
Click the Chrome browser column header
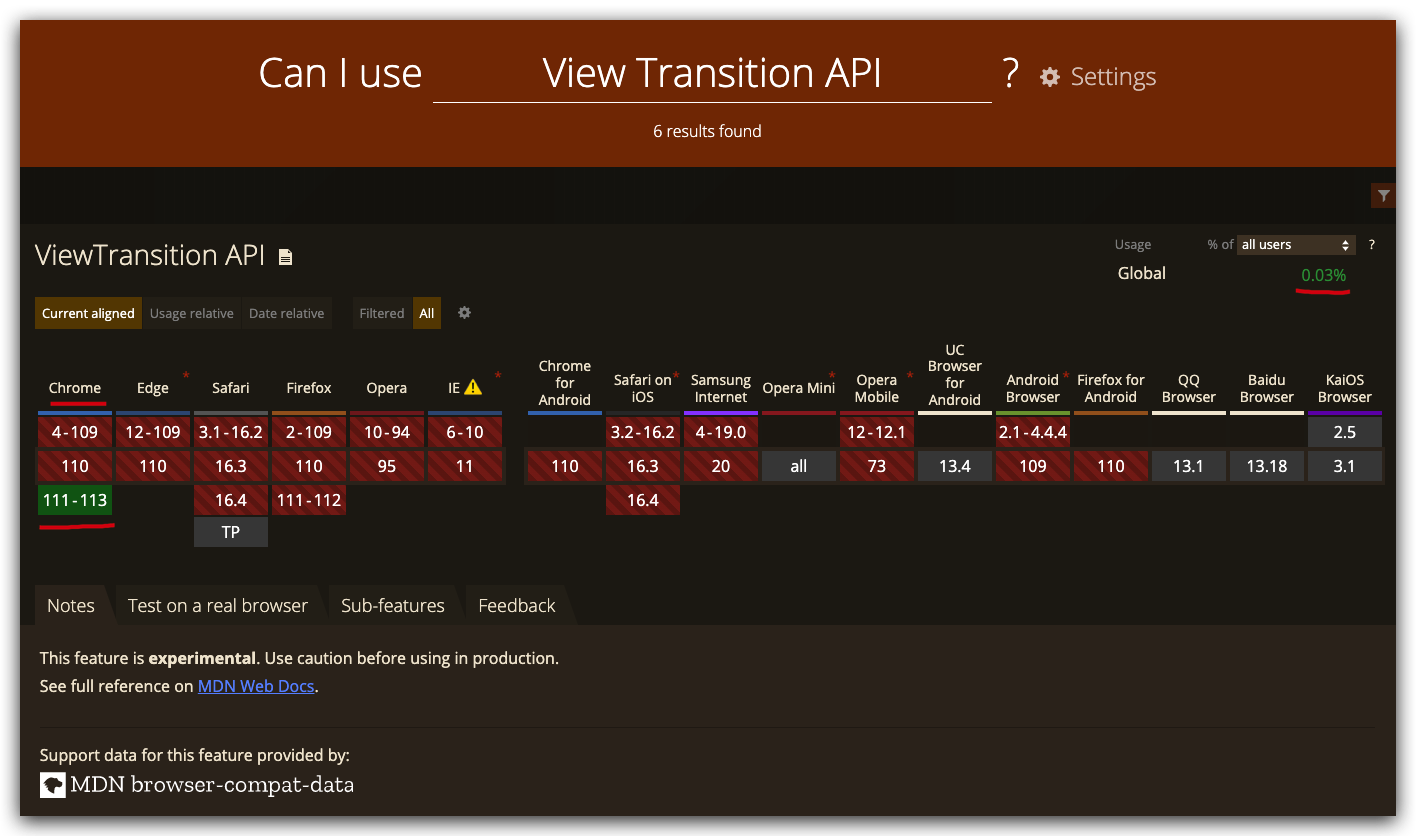pyautogui.click(x=75, y=388)
